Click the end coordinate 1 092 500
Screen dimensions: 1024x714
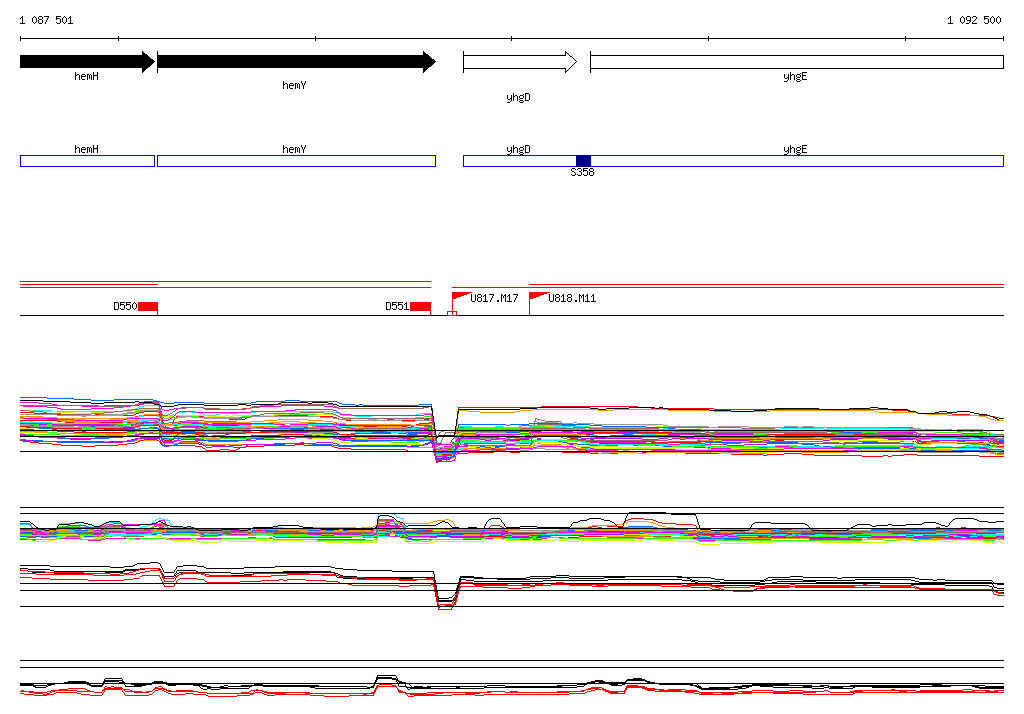pyautogui.click(x=974, y=20)
